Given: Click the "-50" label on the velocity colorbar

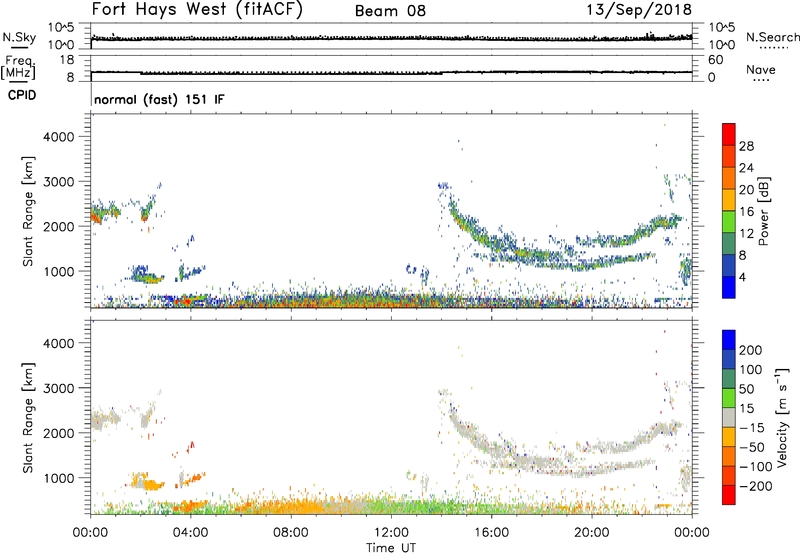Looking at the screenshot, I should [x=752, y=447].
